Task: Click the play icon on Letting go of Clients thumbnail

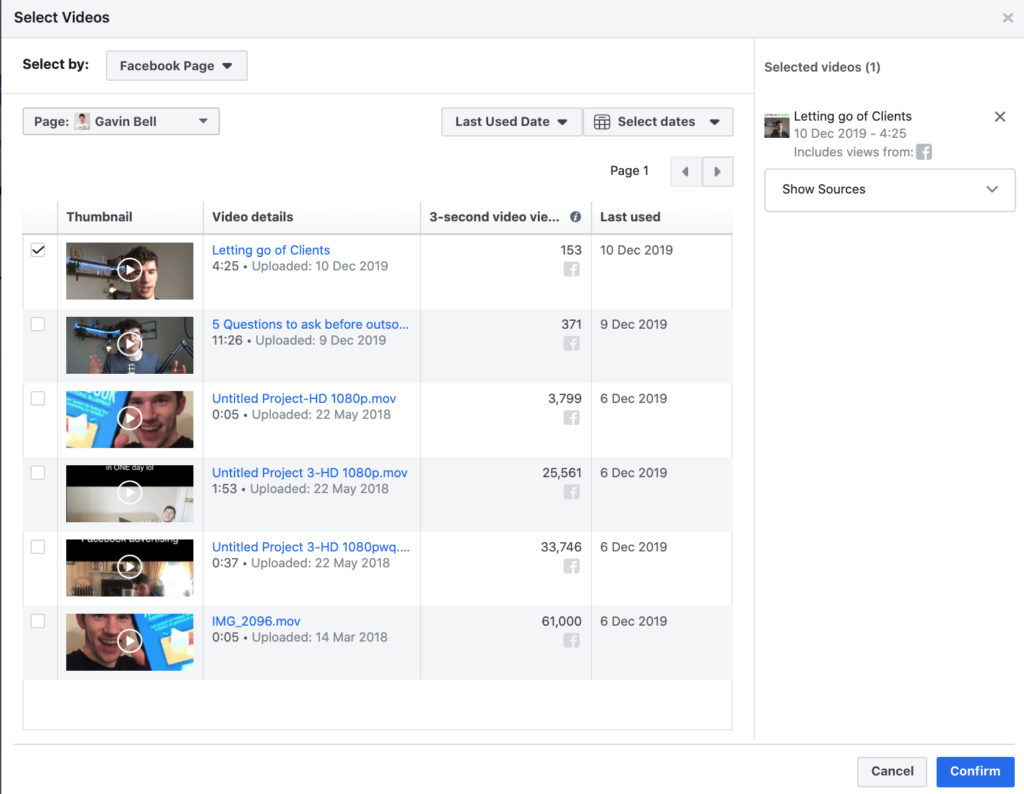Action: tap(130, 270)
